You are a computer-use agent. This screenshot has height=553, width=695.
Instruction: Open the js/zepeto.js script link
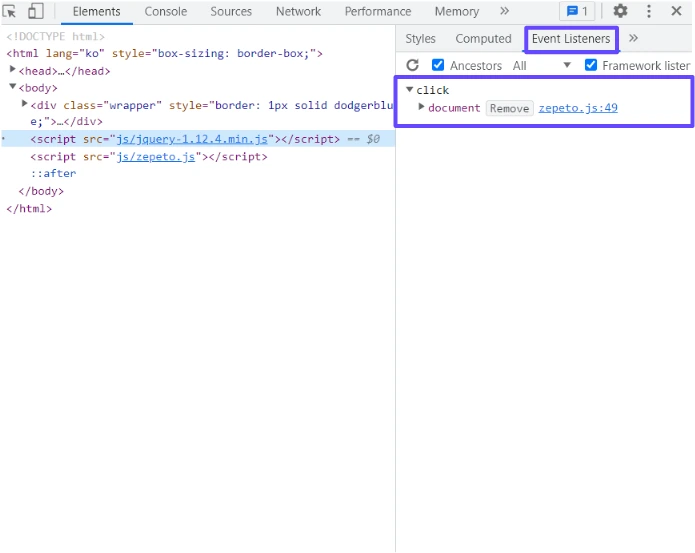(156, 157)
